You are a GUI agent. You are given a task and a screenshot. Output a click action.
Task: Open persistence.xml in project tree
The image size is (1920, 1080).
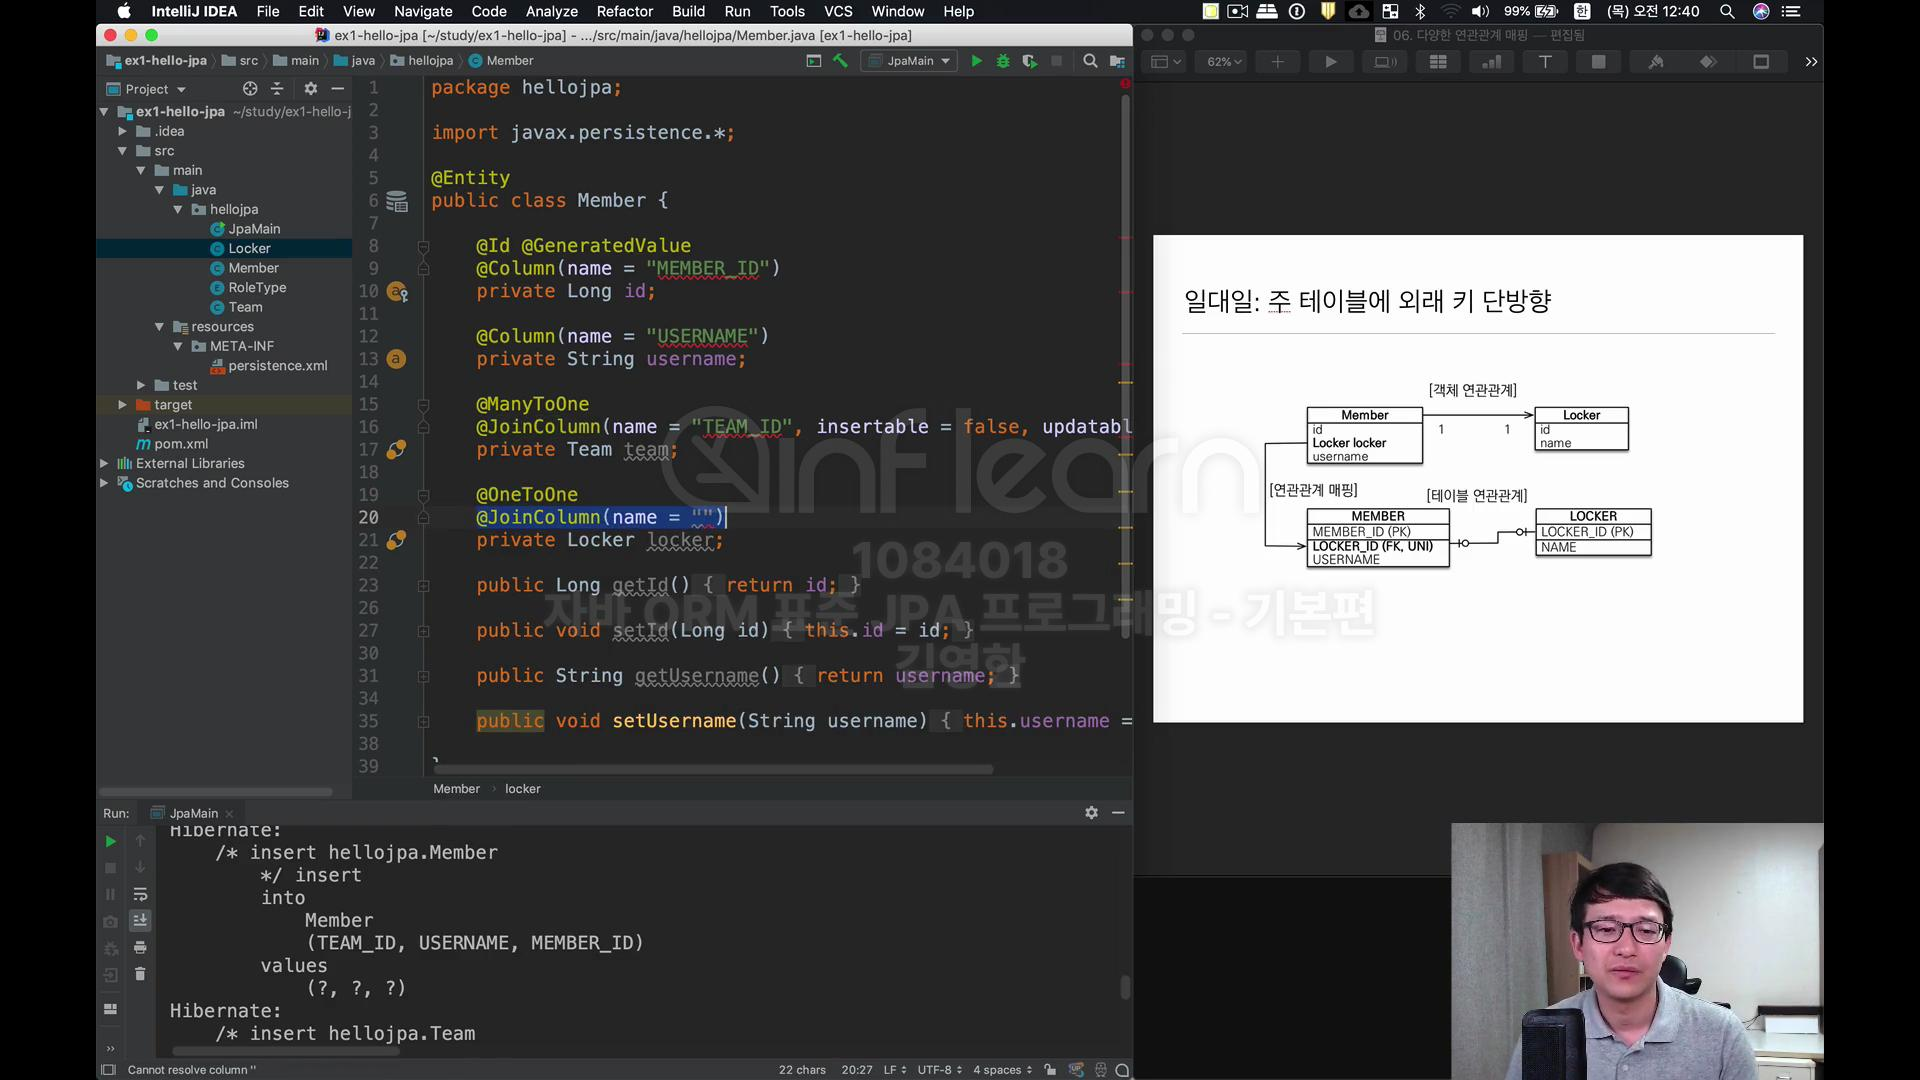tap(277, 366)
